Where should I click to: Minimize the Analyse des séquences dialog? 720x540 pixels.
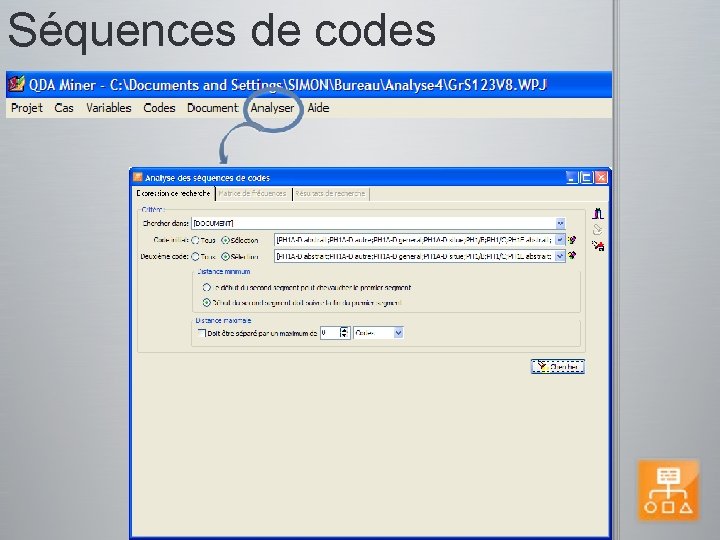tap(572, 177)
